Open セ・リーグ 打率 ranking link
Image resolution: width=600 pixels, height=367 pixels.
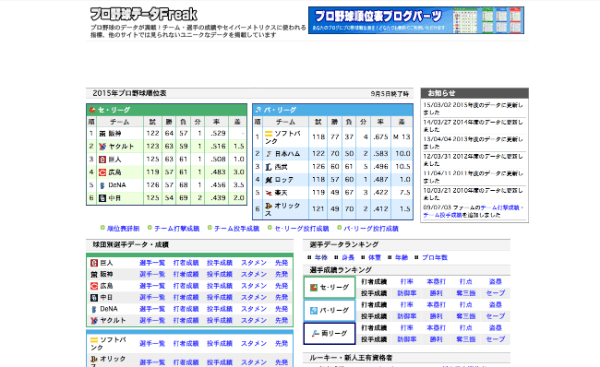407,282
